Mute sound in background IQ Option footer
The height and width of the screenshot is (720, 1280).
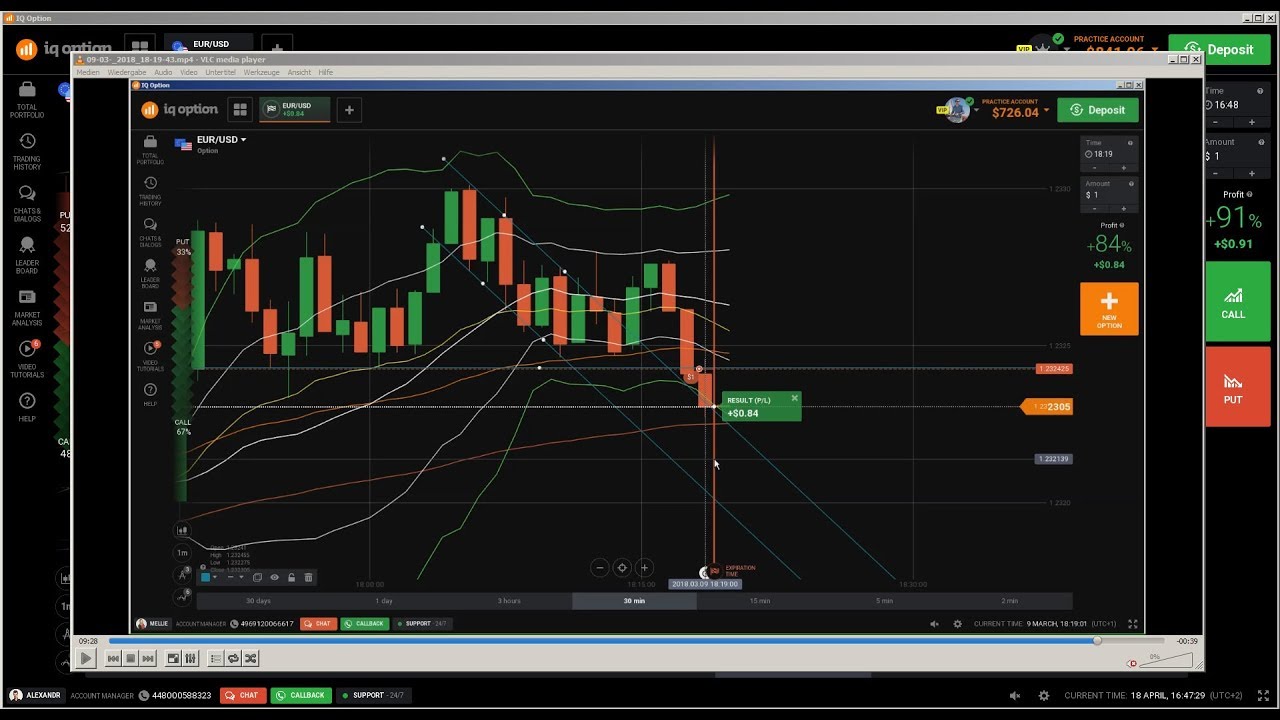tap(1015, 695)
